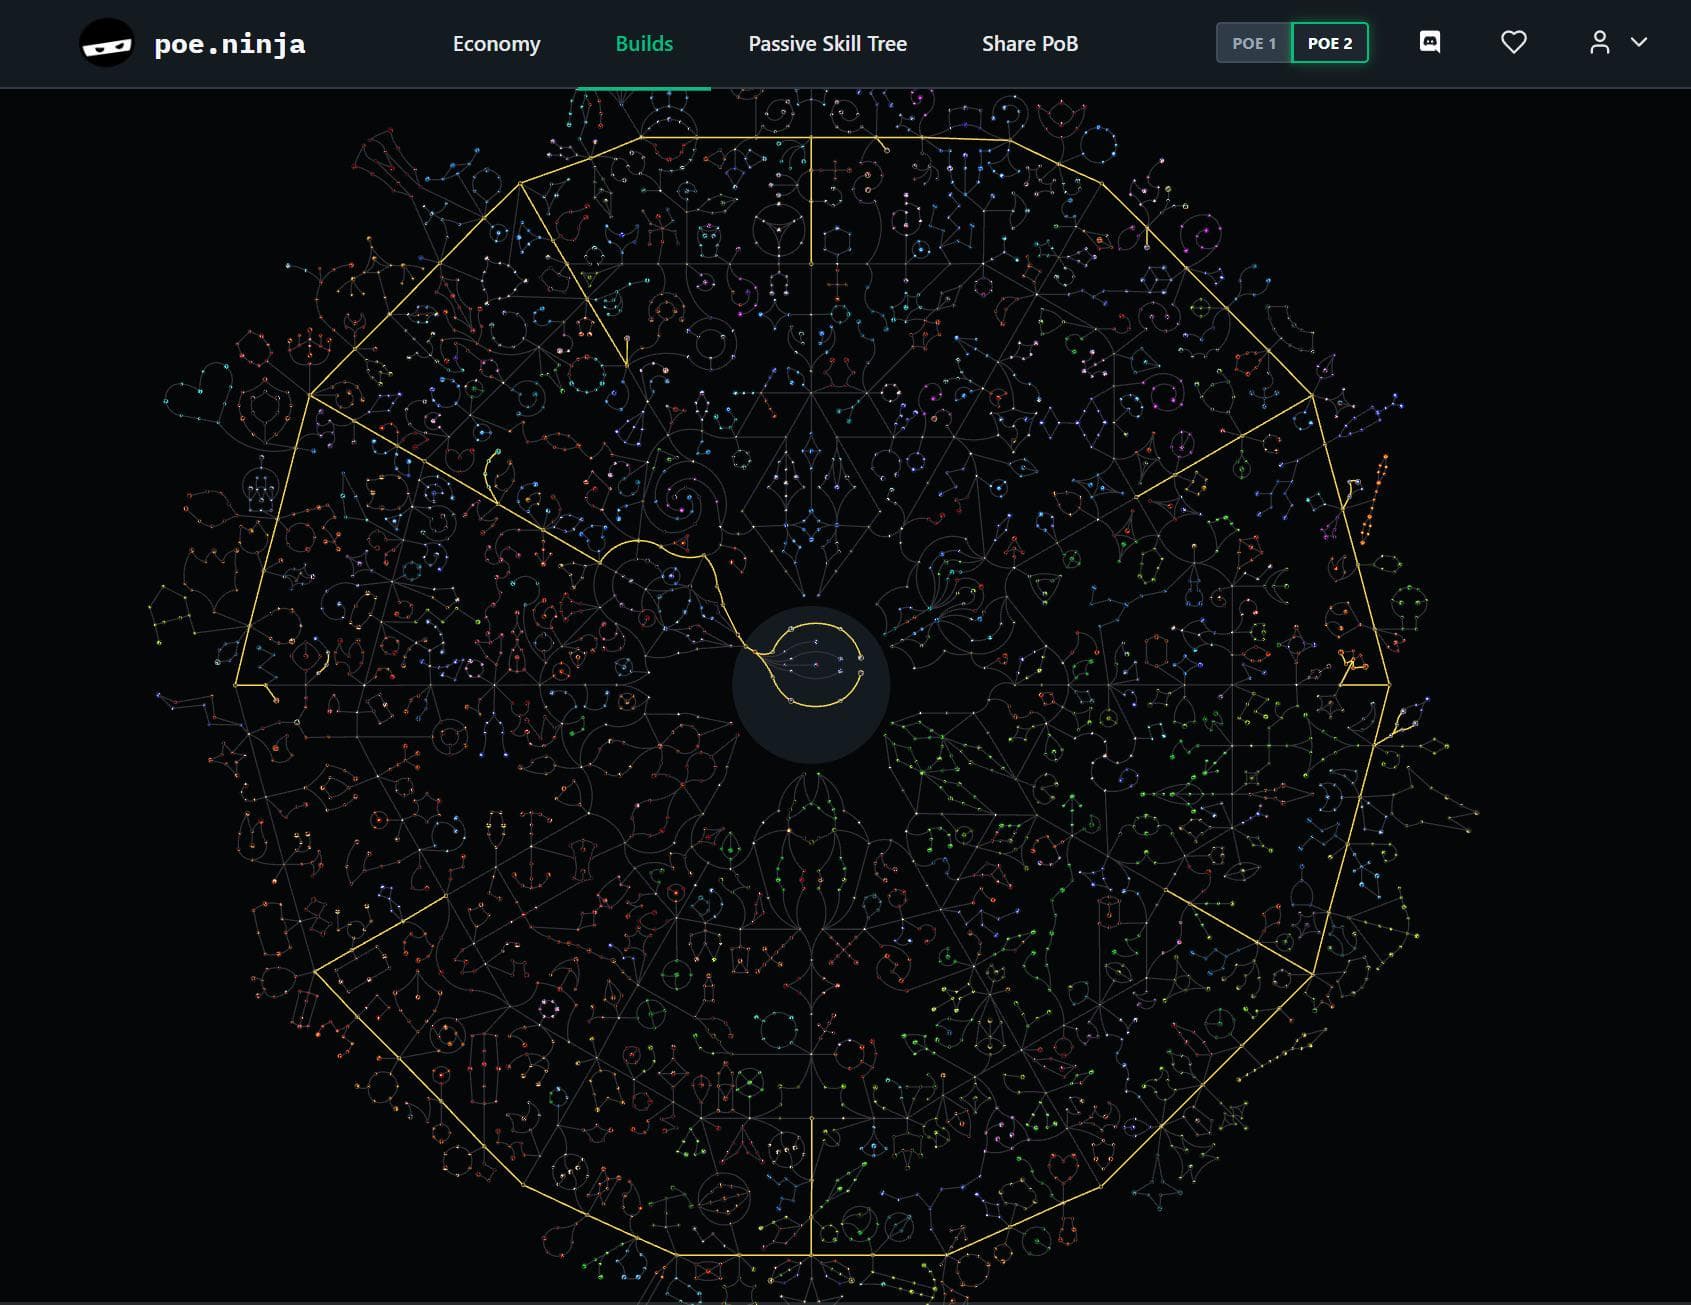Click the poe.ninja ninja logo
The width and height of the screenshot is (1691, 1305).
point(107,43)
